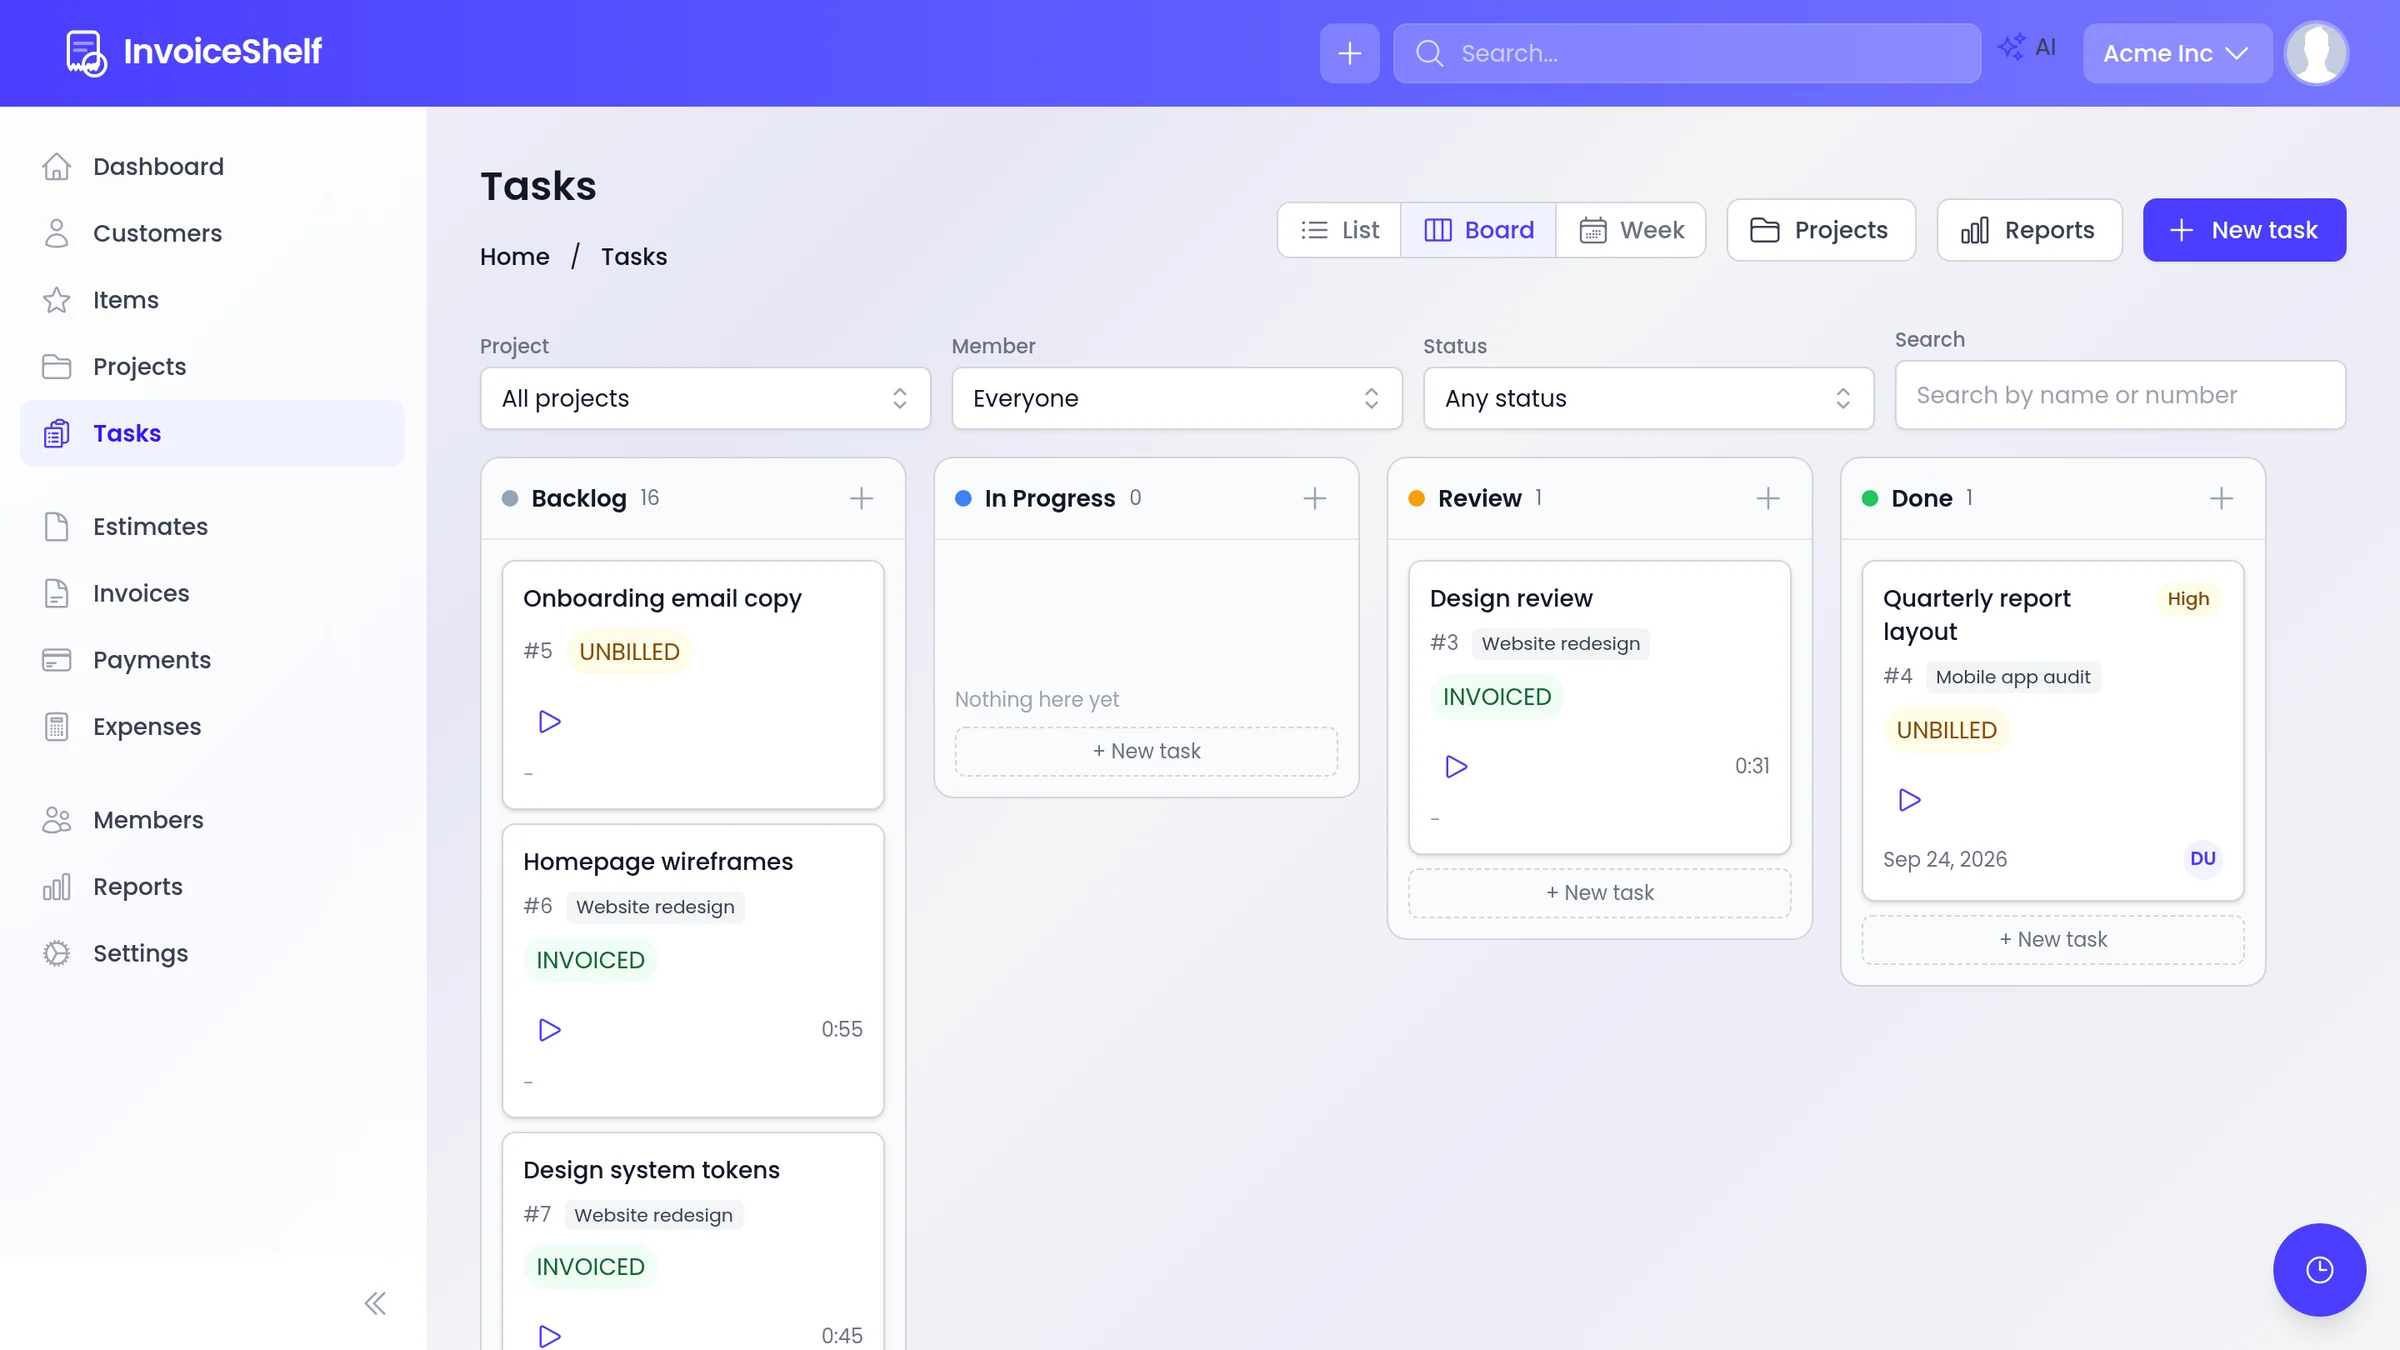This screenshot has width=2400, height=1350.
Task: Switch to Week view
Action: (x=1631, y=230)
